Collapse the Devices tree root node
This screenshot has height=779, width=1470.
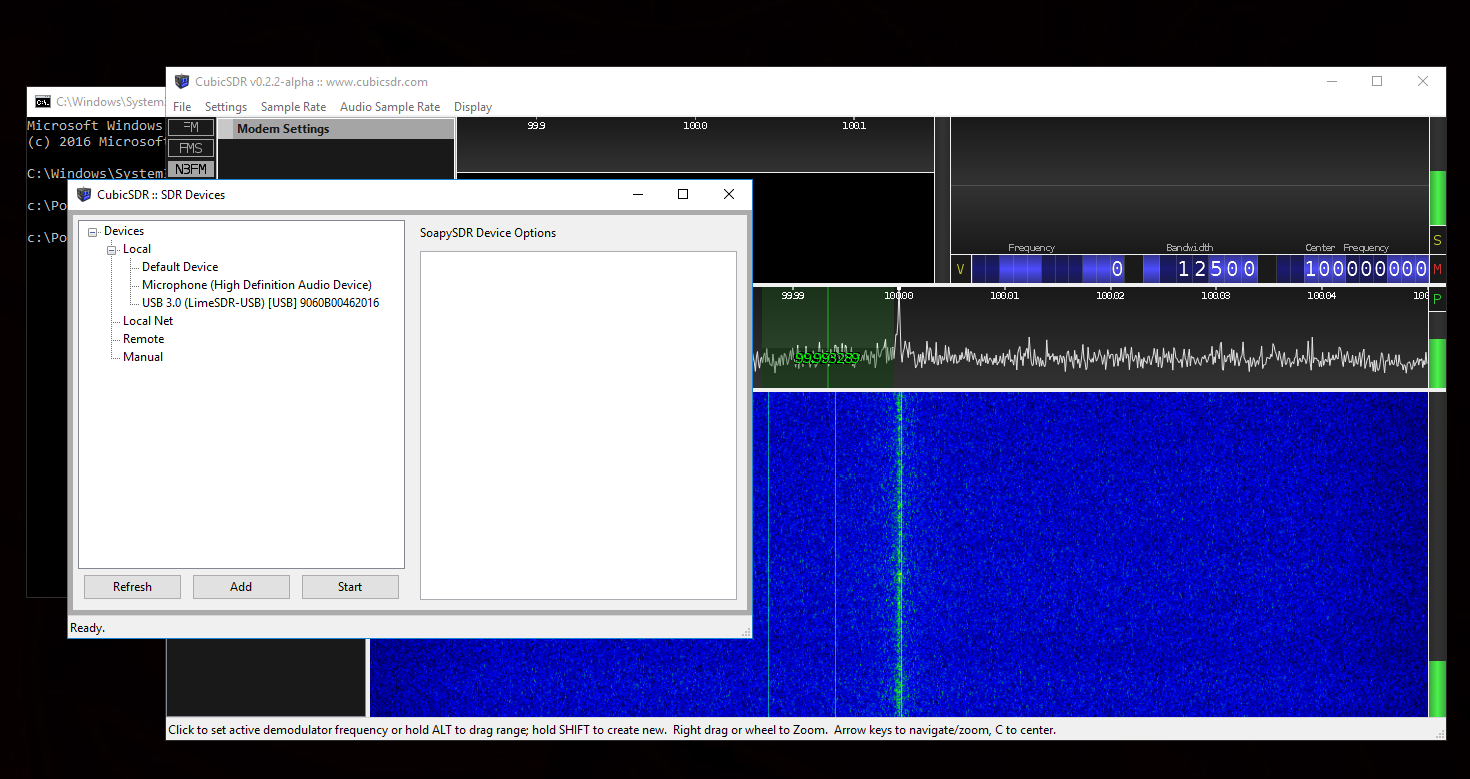point(93,232)
